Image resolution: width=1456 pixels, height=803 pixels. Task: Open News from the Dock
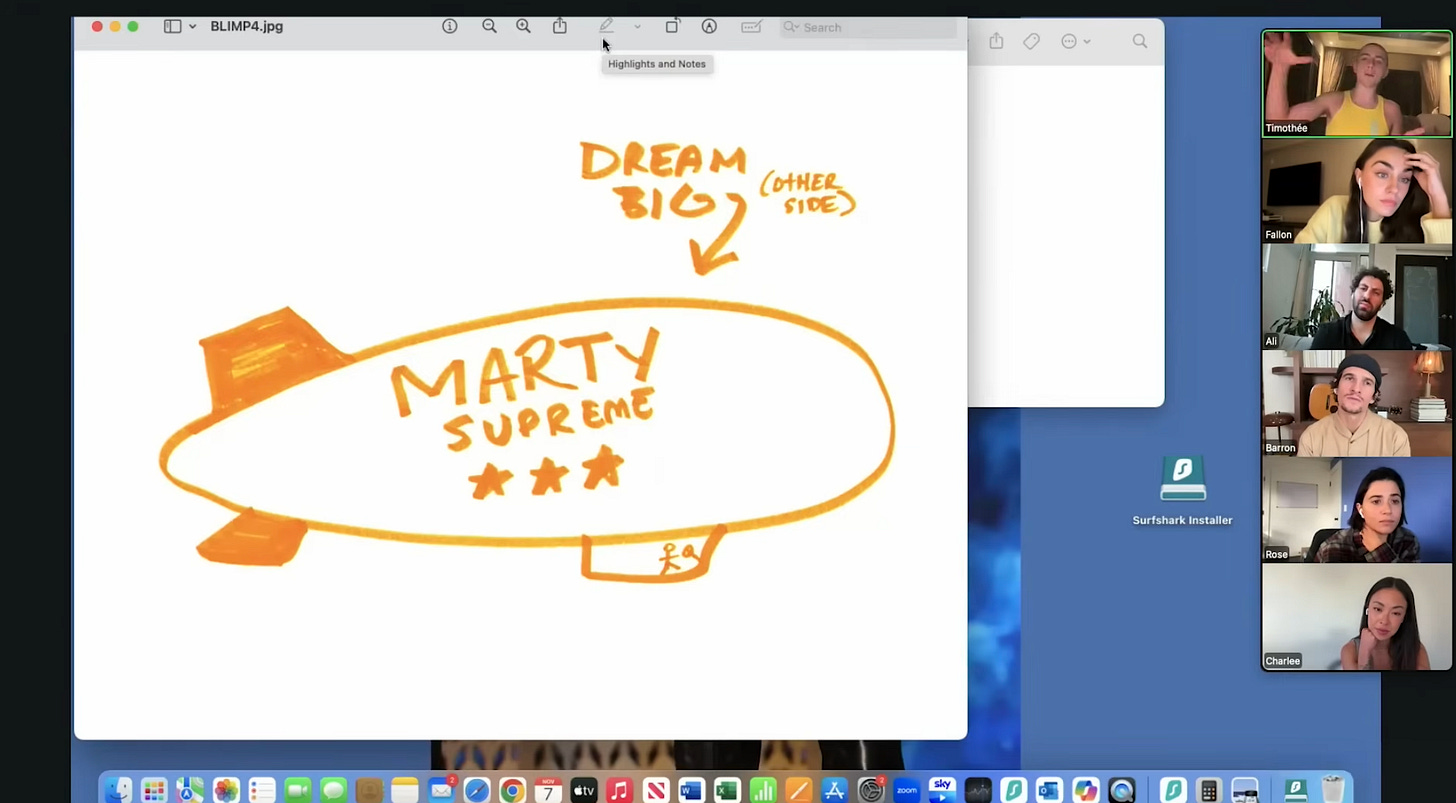coord(656,790)
